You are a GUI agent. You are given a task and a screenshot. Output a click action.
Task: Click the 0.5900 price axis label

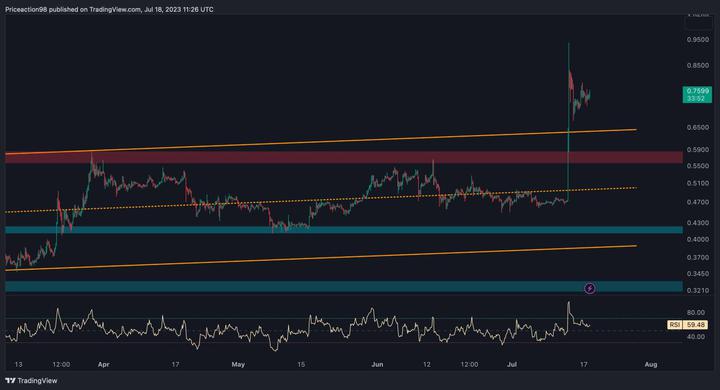point(698,150)
